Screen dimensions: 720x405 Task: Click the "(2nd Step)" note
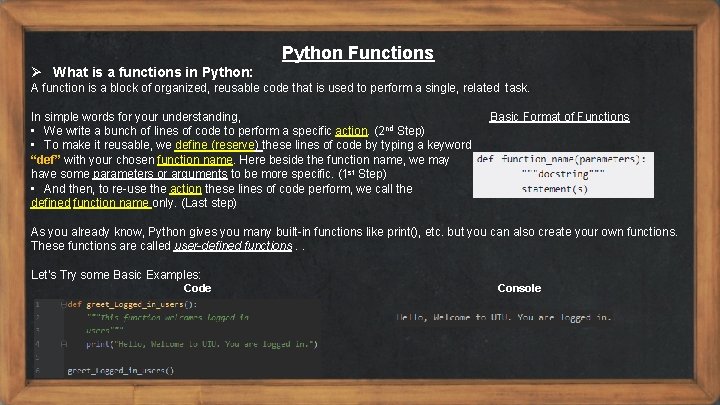(x=399, y=131)
